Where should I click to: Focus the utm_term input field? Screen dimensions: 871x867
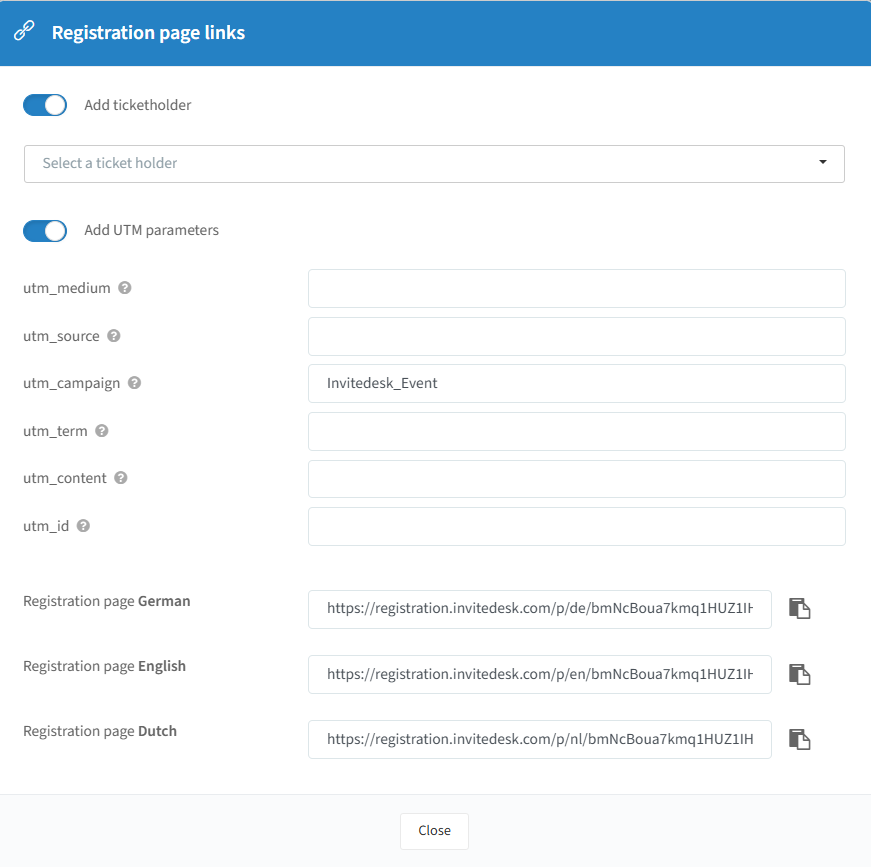point(577,431)
